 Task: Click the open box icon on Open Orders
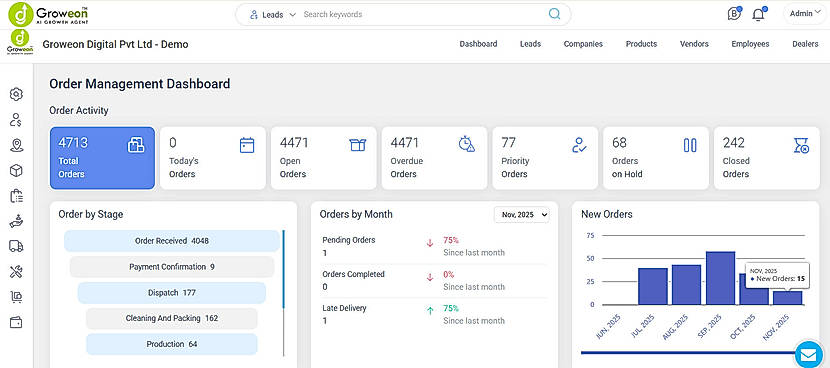[358, 145]
